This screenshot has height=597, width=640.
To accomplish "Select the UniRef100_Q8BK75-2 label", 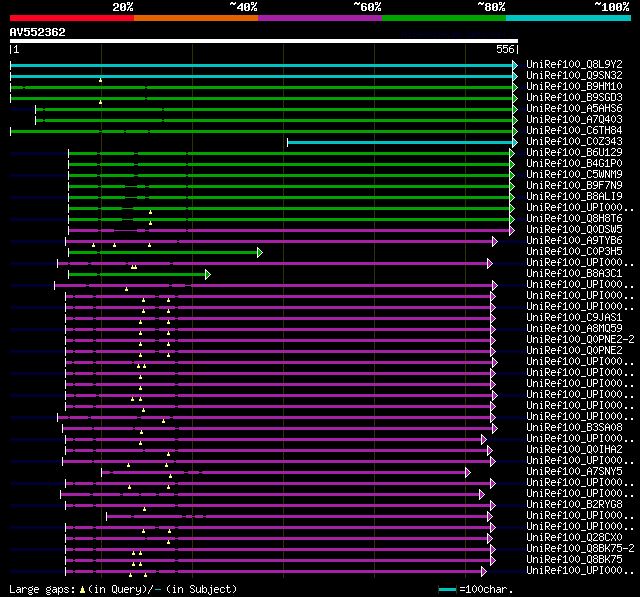I will [580, 549].
